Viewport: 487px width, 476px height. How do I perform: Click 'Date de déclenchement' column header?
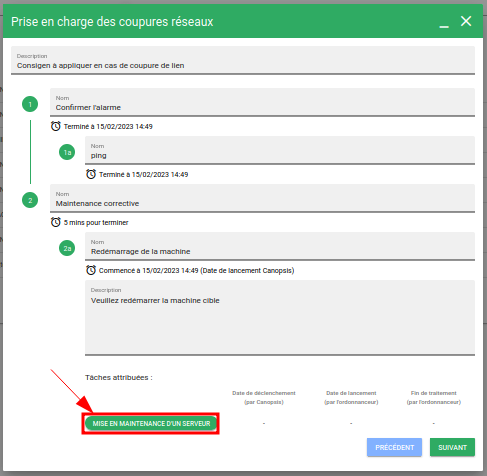point(264,397)
